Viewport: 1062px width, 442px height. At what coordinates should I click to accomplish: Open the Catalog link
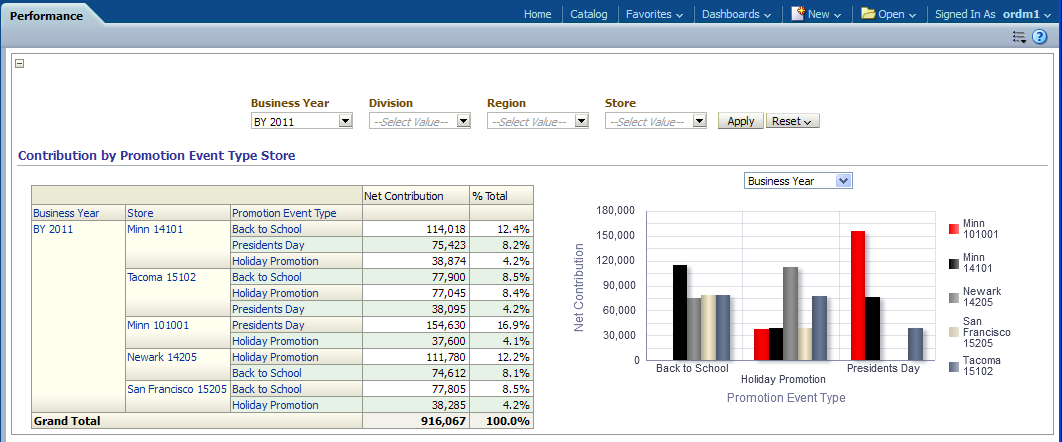(589, 14)
